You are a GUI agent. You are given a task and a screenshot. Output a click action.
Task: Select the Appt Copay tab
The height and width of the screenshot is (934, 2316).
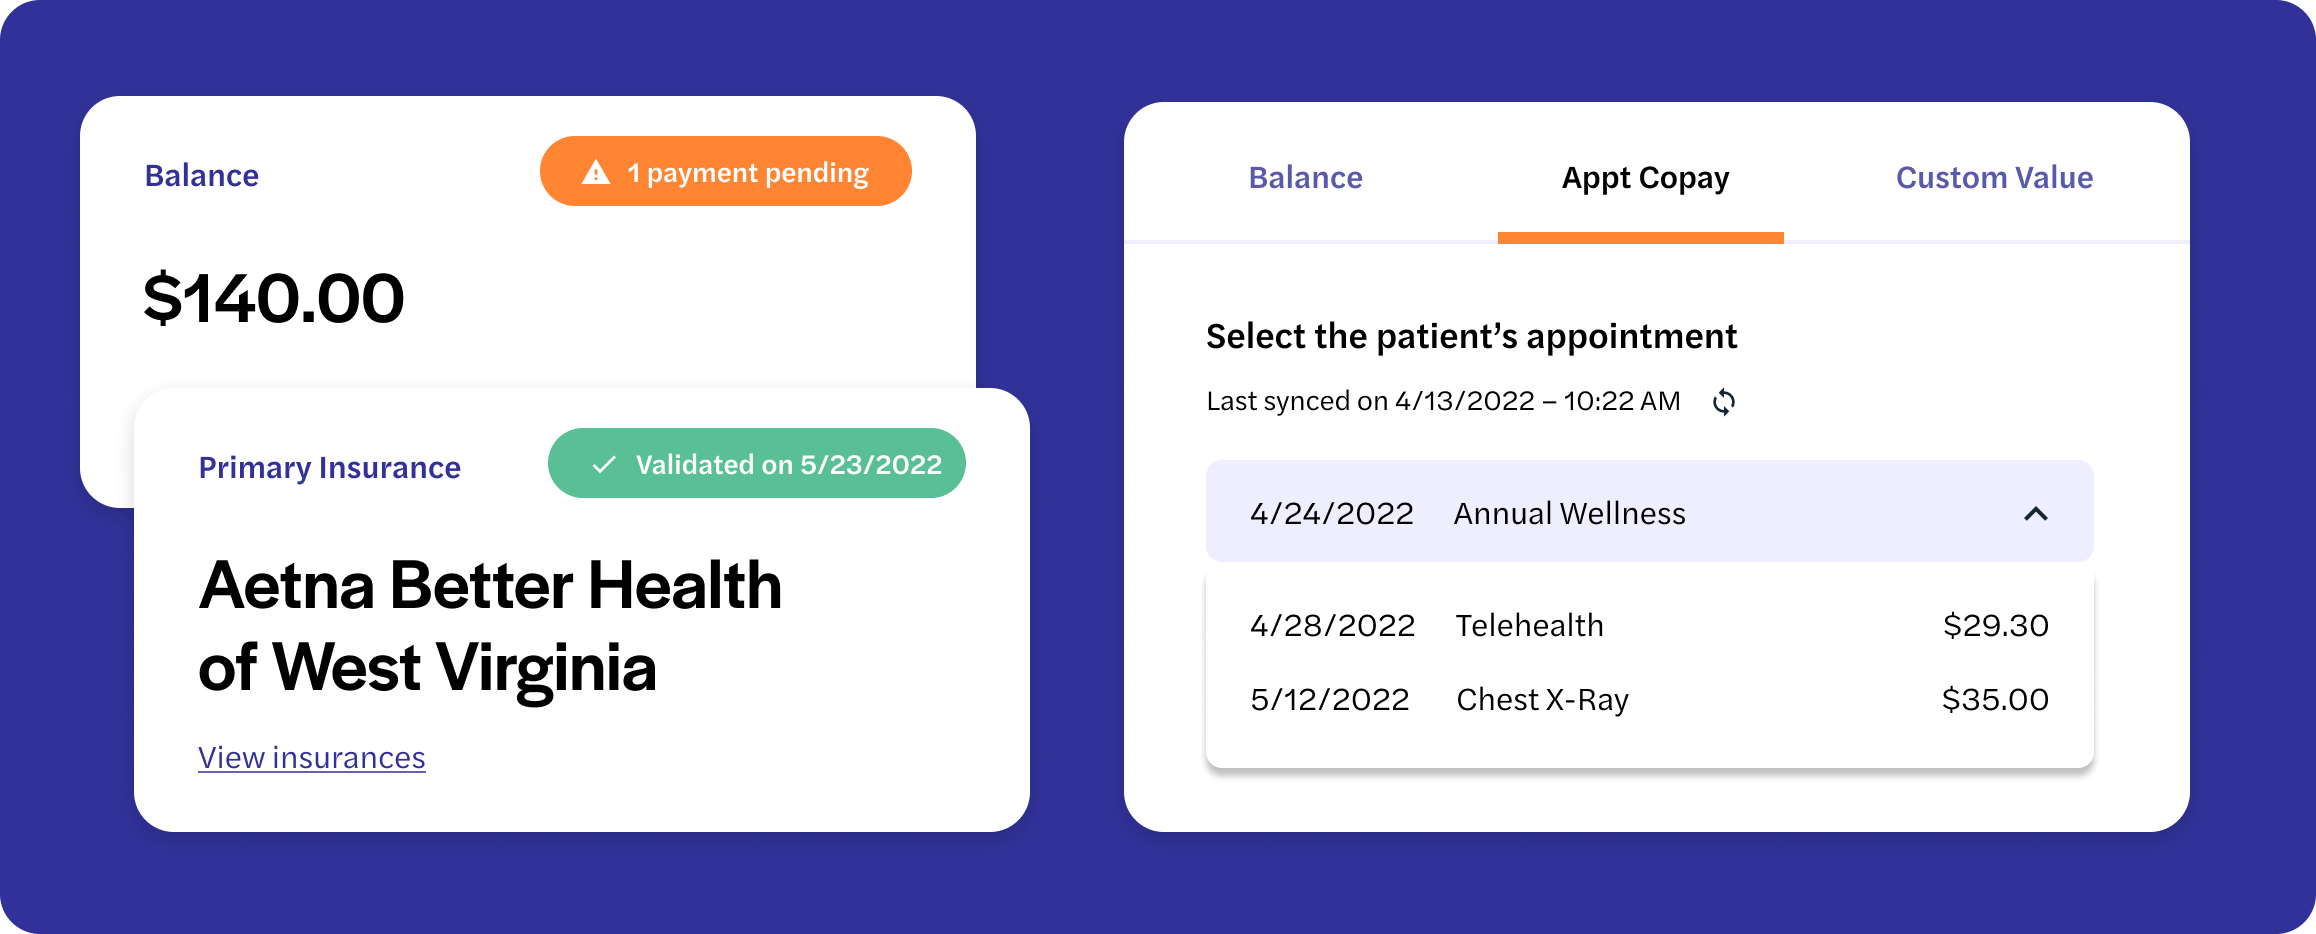[1645, 178]
